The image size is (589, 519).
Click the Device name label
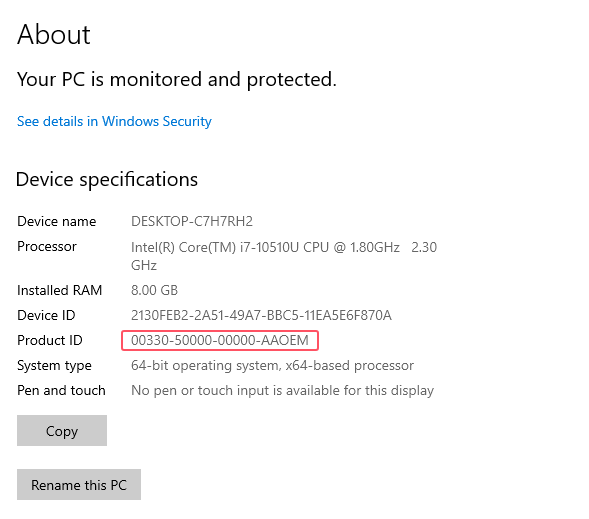56,221
